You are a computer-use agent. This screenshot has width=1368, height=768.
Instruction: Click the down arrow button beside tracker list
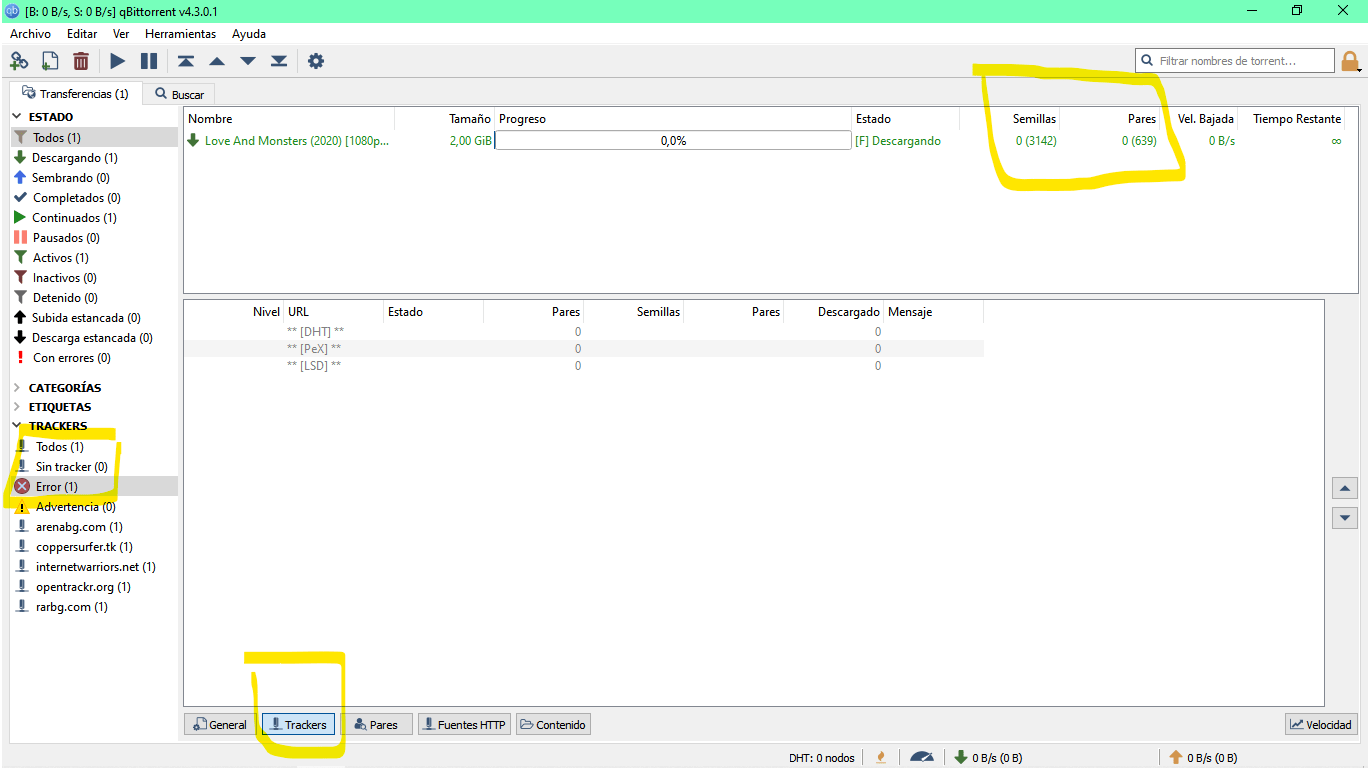[1345, 518]
